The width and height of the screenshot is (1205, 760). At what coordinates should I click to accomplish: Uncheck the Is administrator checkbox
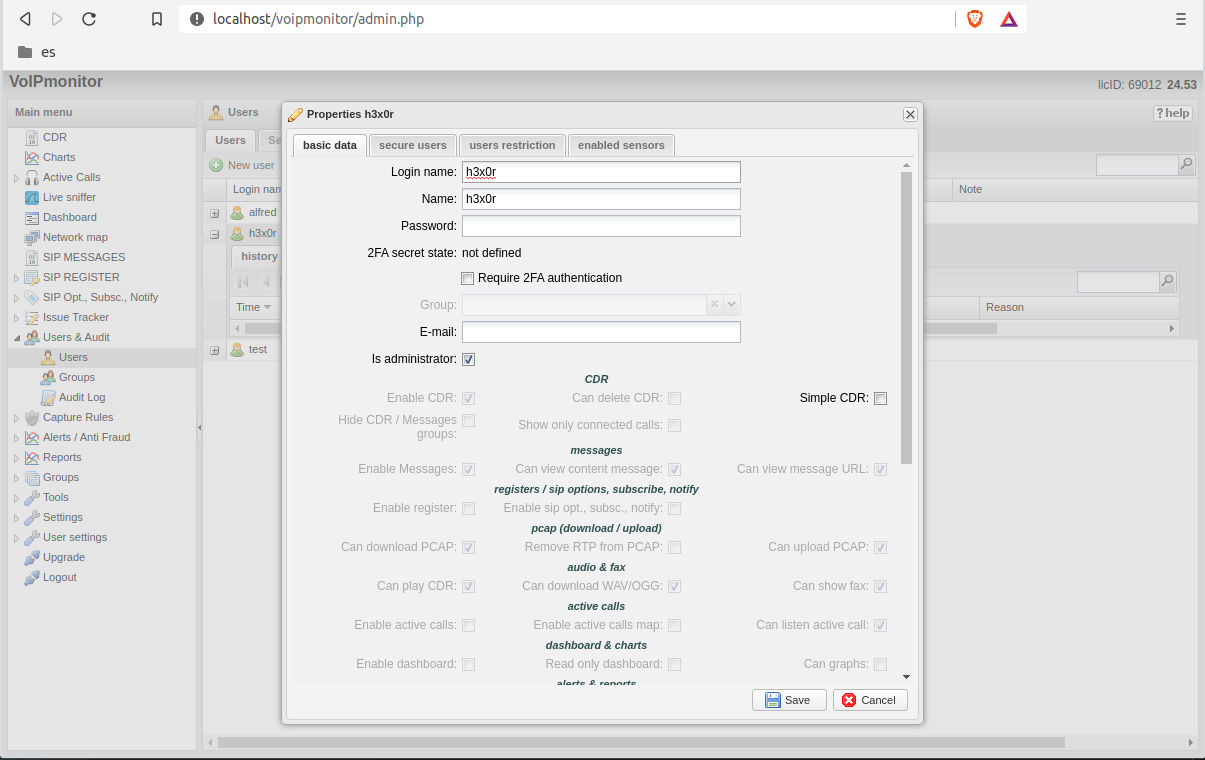[x=468, y=359]
